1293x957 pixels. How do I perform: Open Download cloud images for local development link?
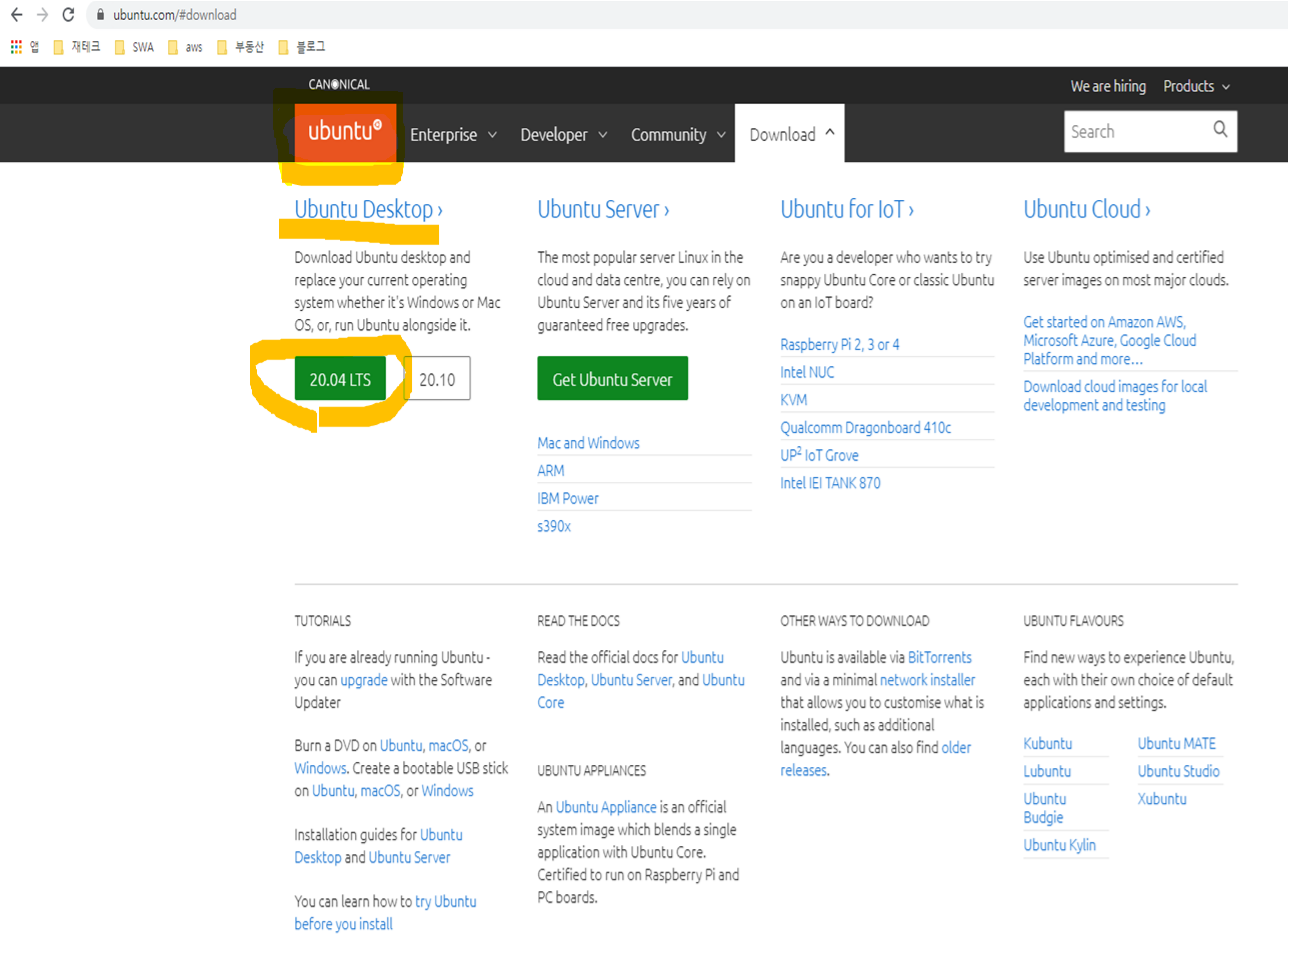point(1115,395)
